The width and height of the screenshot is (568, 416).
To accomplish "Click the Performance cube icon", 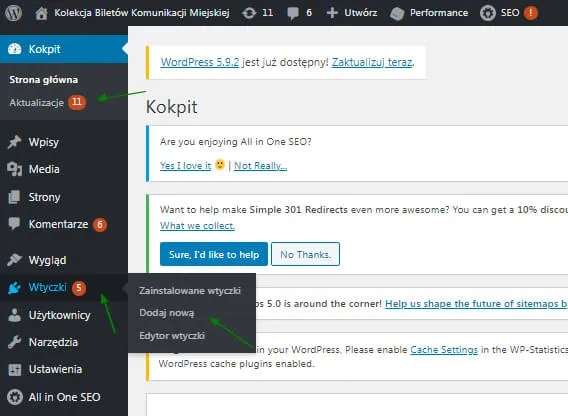I will 397,14.
